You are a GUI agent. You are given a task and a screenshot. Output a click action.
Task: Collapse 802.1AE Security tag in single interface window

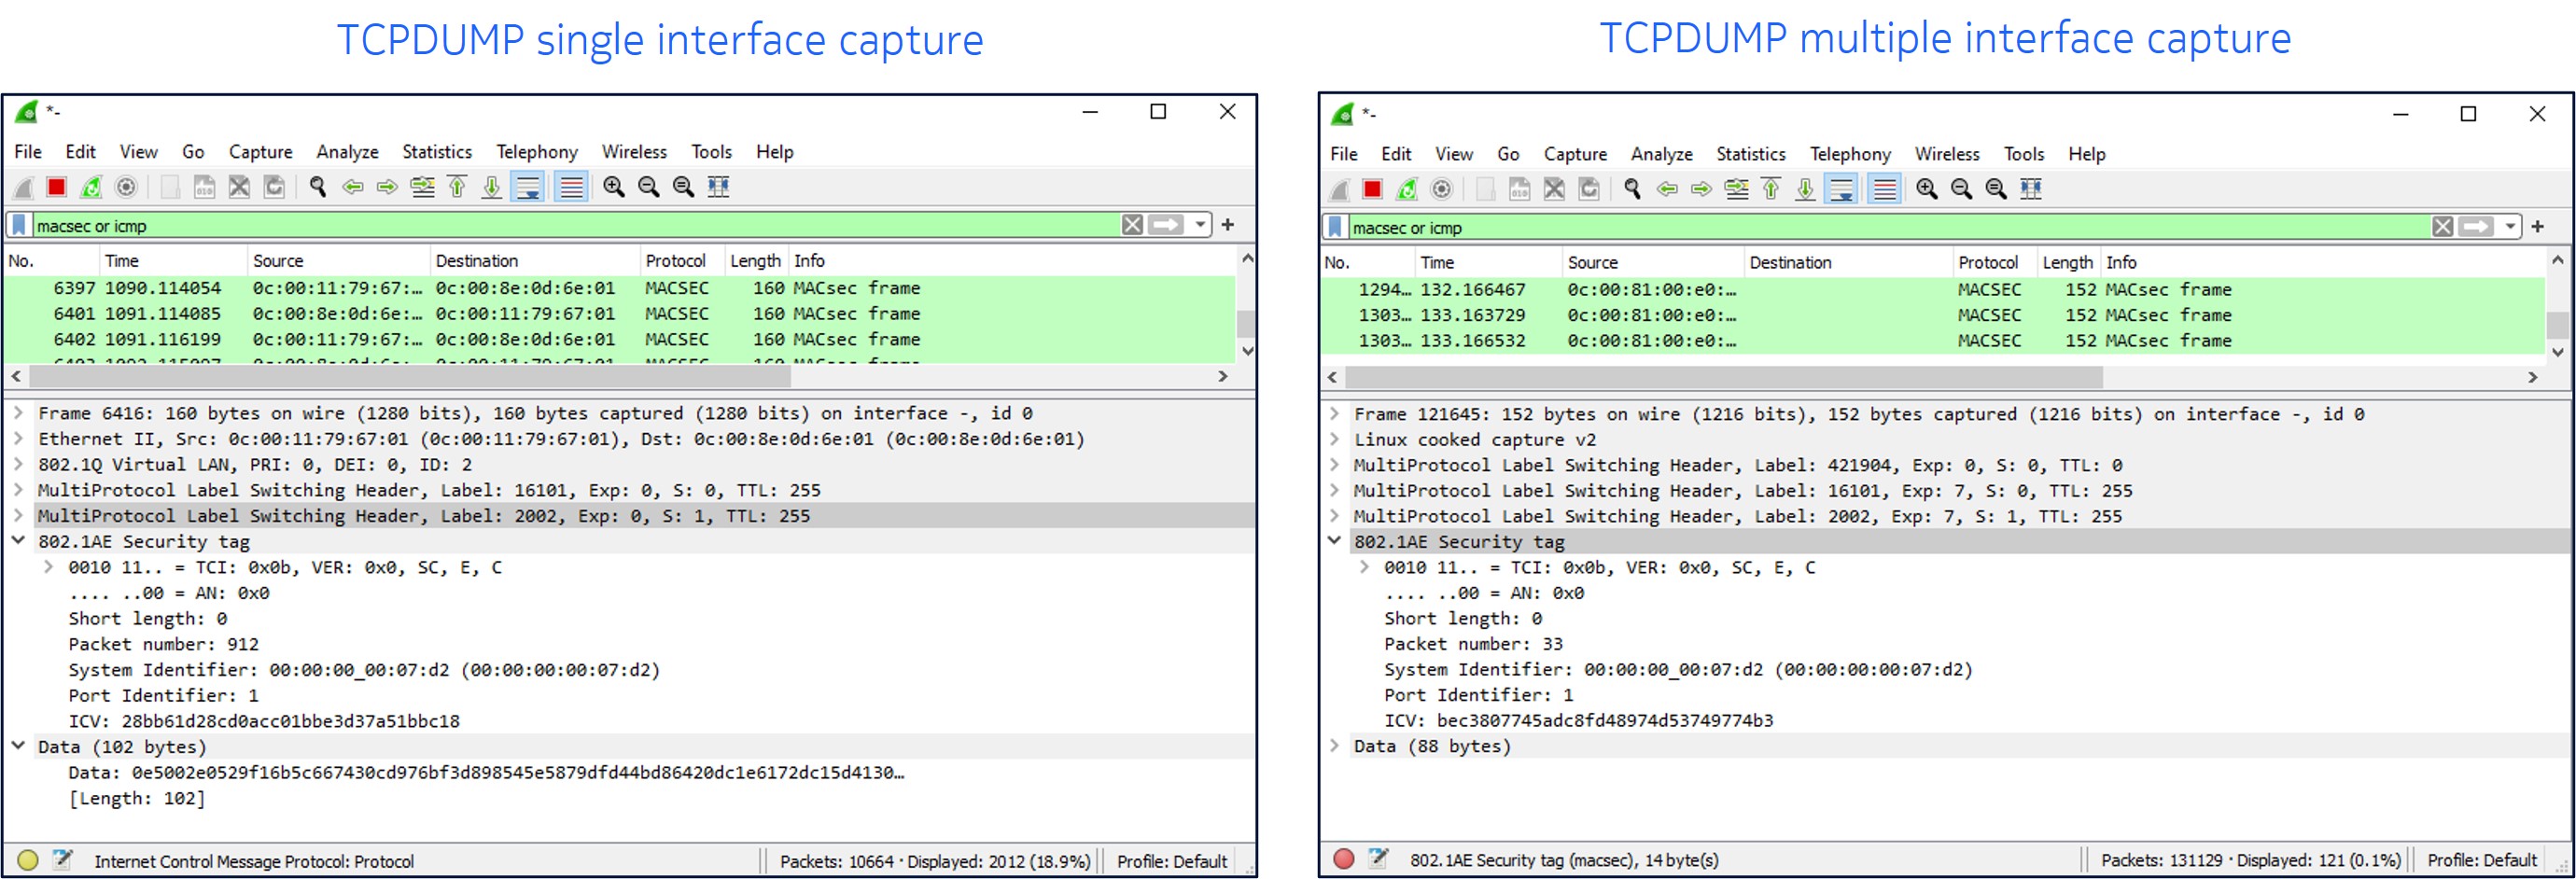pos(18,540)
